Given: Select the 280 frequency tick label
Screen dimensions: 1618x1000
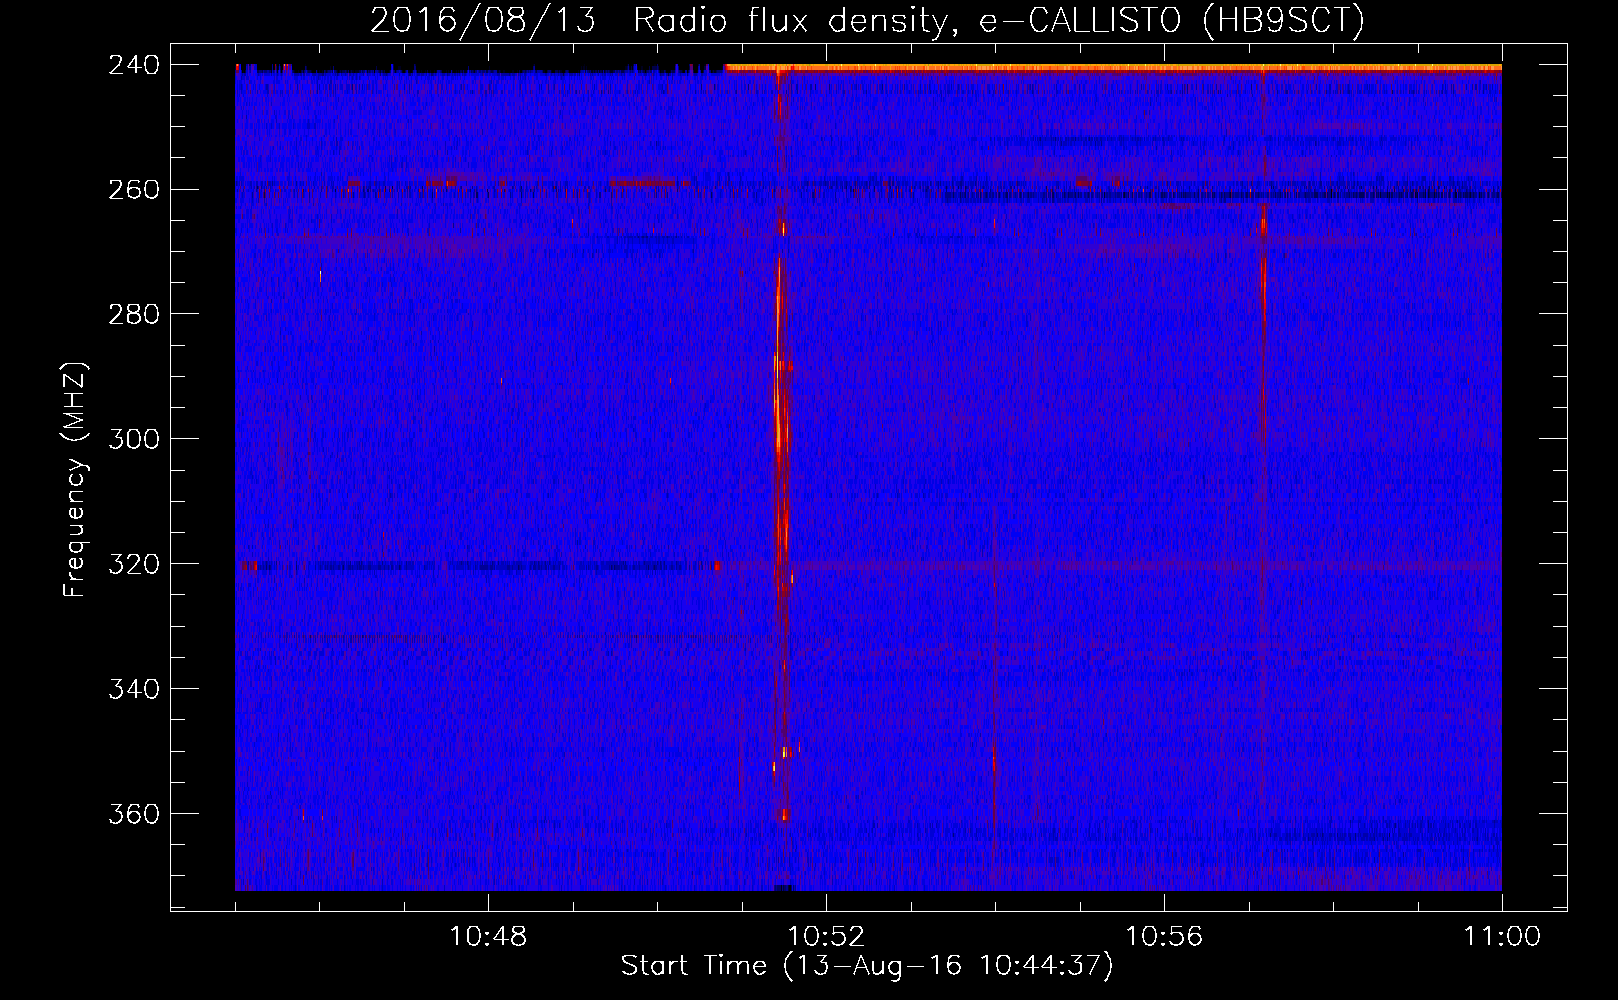Looking at the screenshot, I should point(134,314).
